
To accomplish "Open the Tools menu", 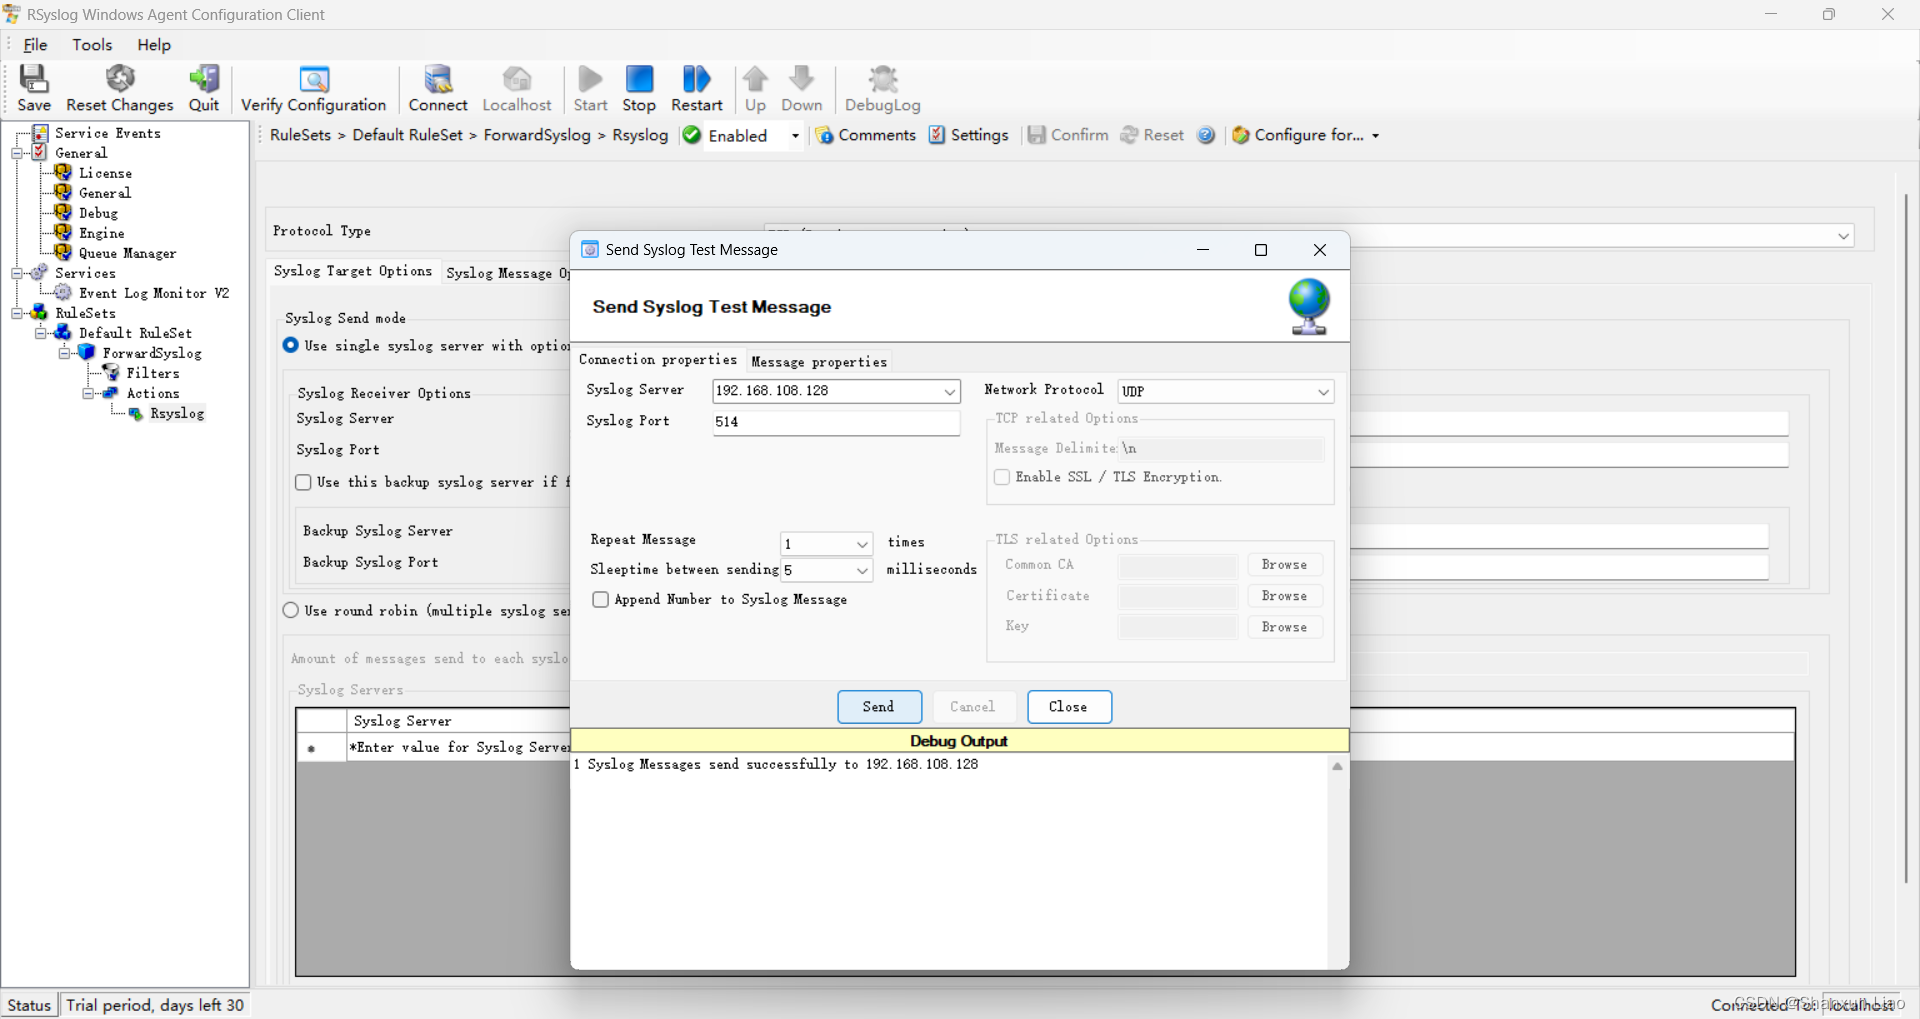I will point(92,45).
